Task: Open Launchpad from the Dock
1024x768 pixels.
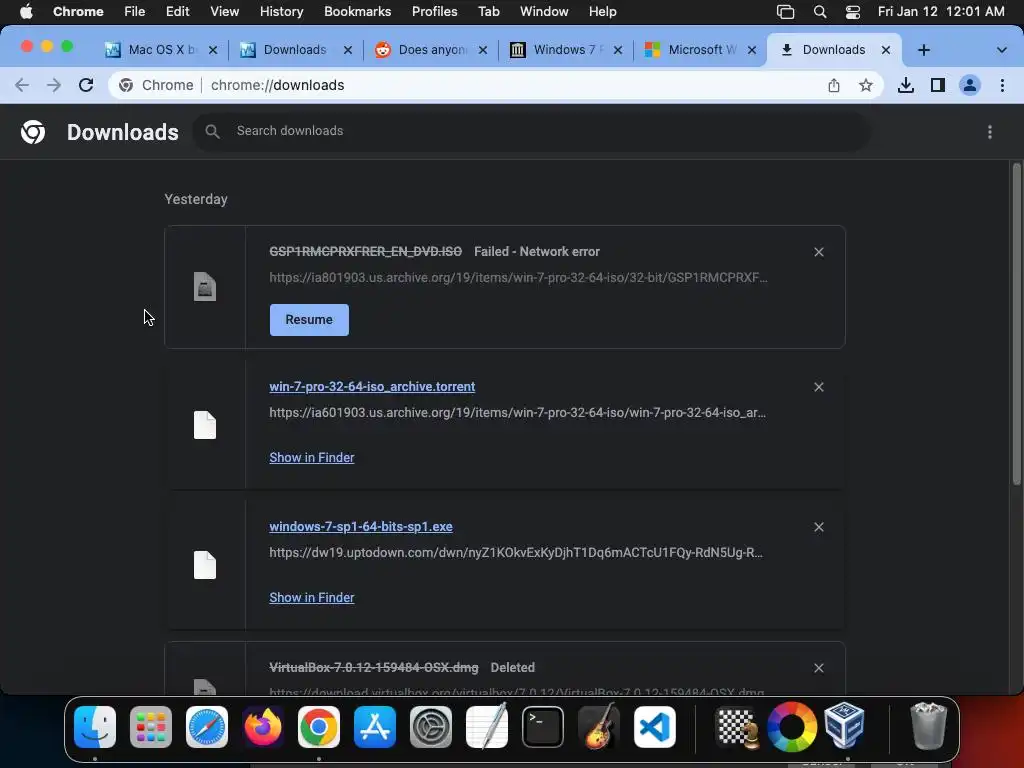Action: pos(151,727)
